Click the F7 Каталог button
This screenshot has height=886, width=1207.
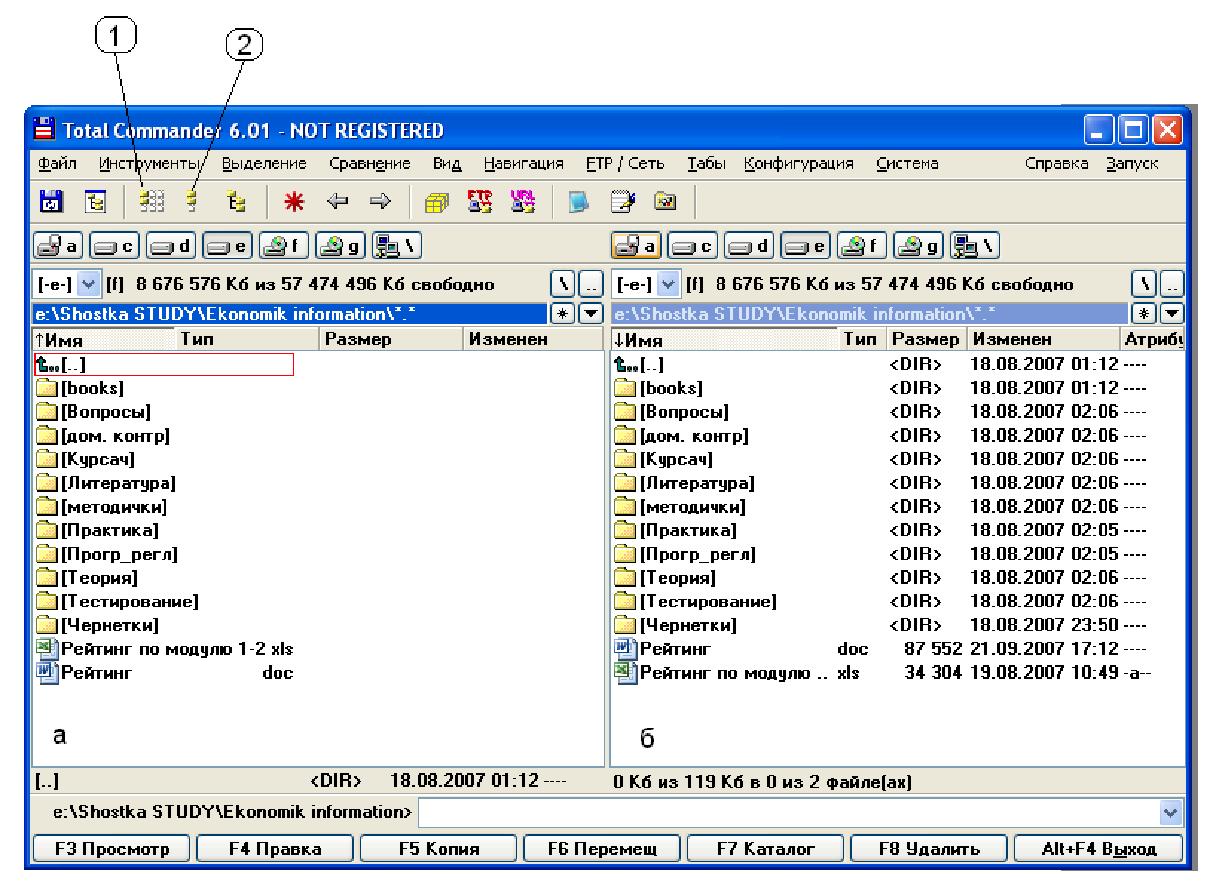[765, 849]
